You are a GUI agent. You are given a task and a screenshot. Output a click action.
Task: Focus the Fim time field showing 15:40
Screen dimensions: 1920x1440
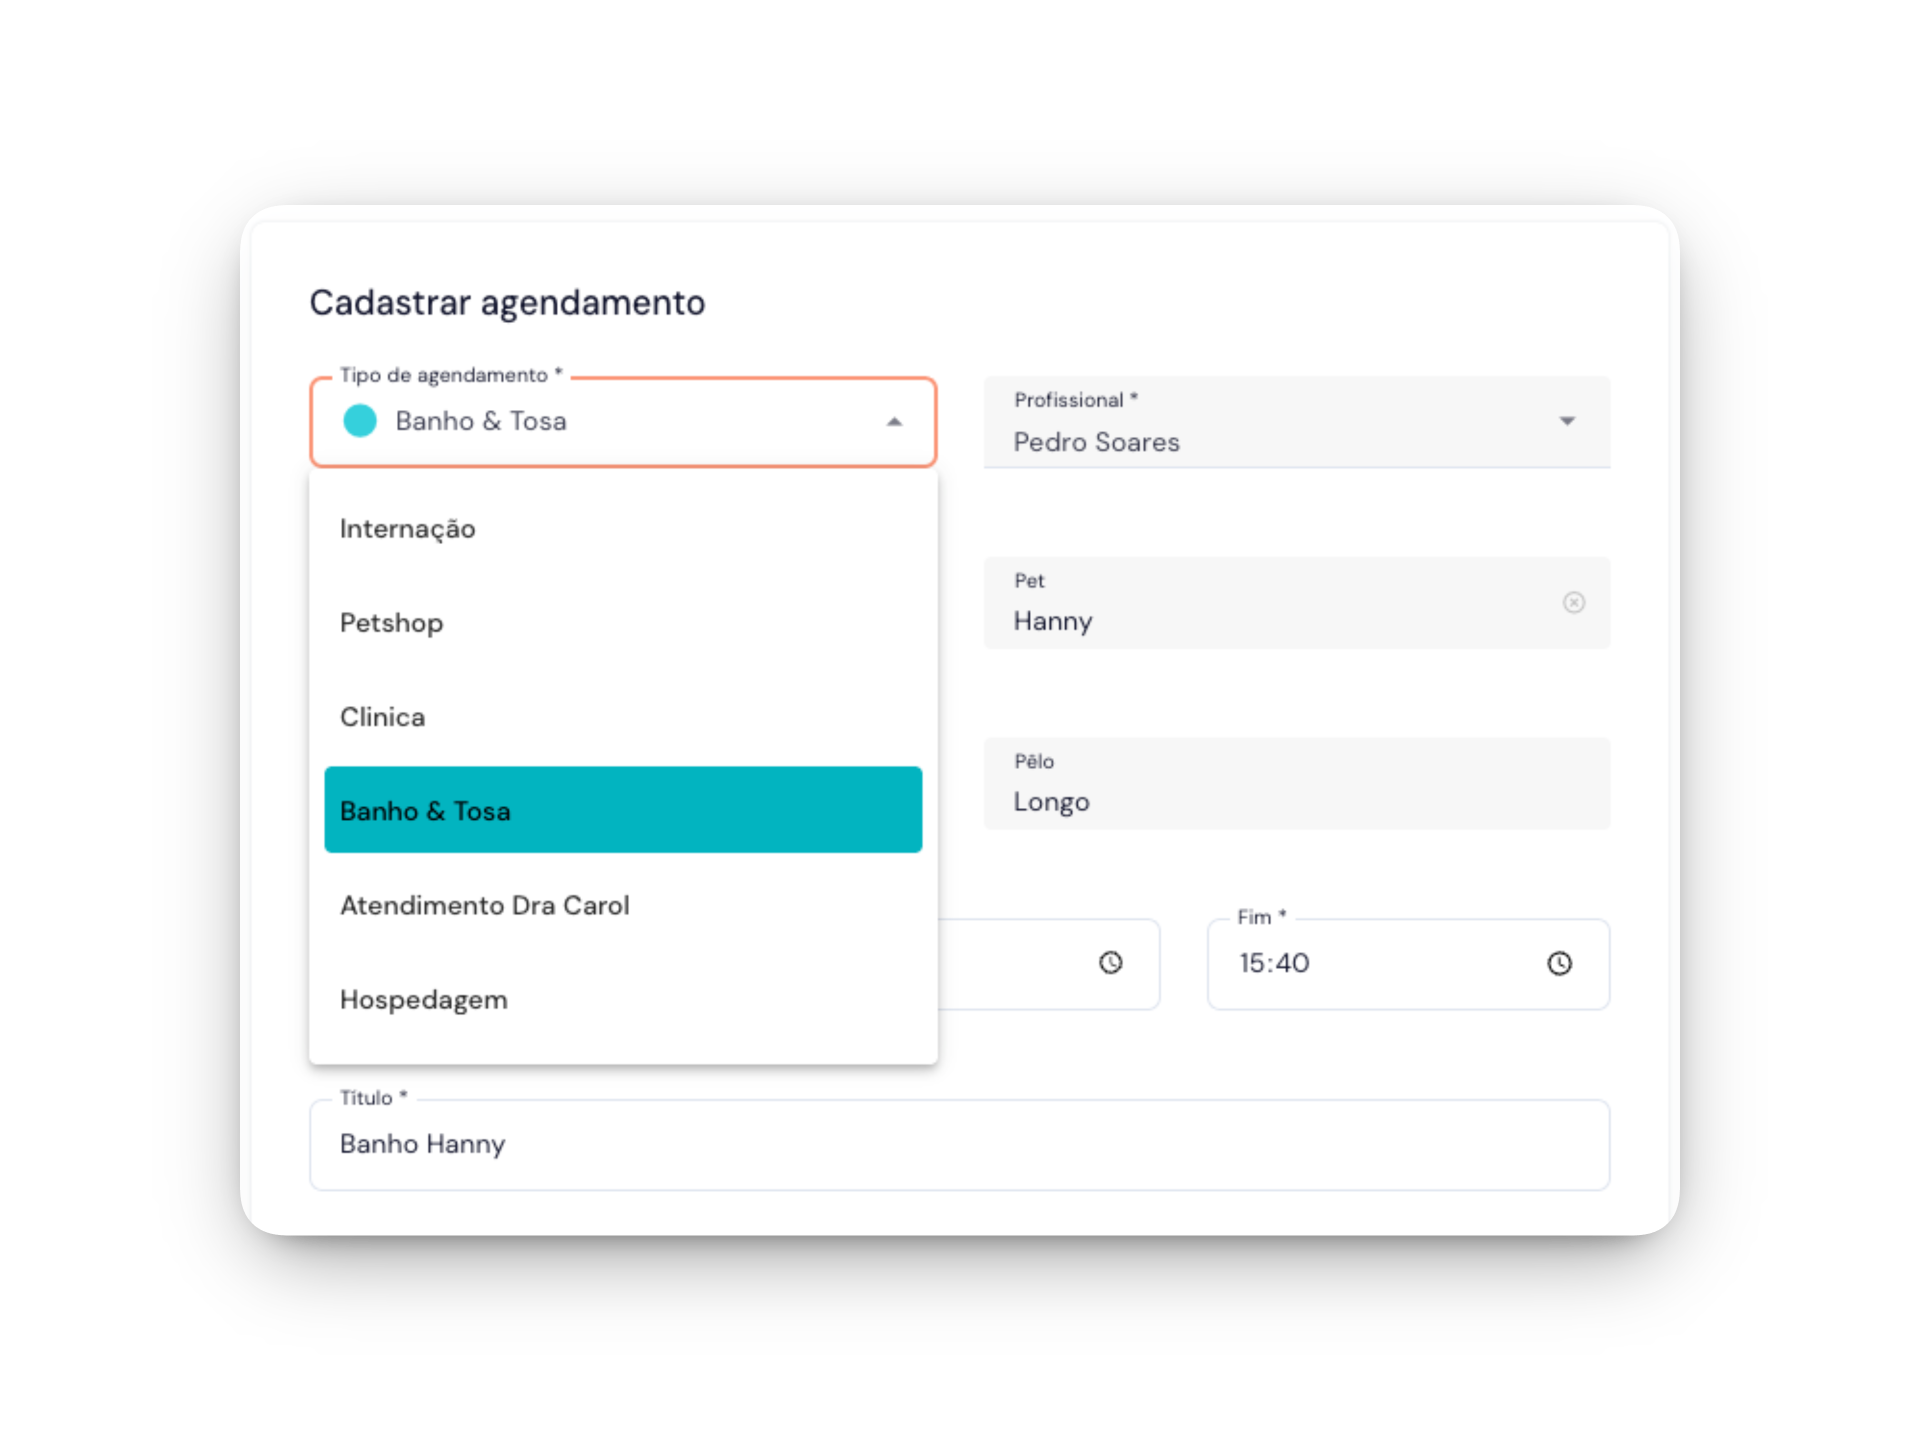[x=1380, y=964]
